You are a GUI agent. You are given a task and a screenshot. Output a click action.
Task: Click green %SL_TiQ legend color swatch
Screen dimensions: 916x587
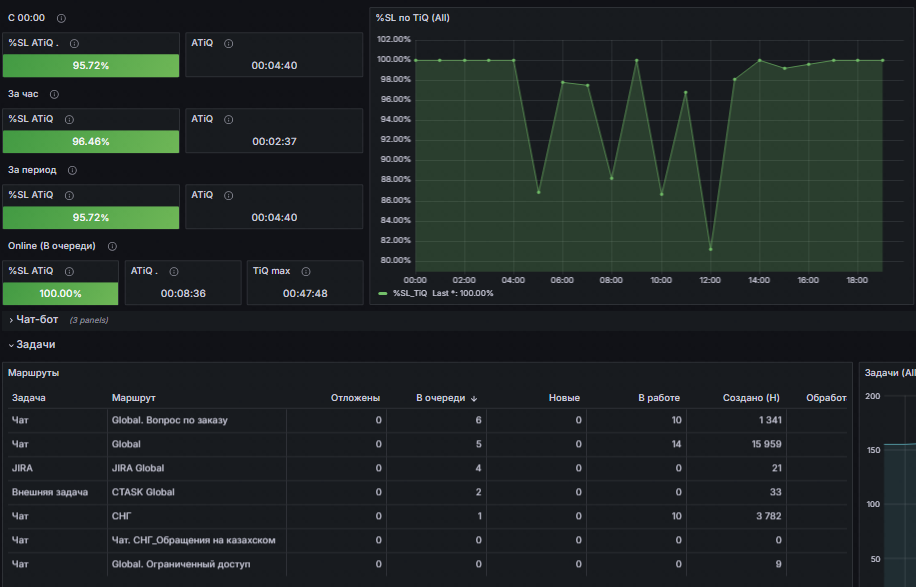383,293
